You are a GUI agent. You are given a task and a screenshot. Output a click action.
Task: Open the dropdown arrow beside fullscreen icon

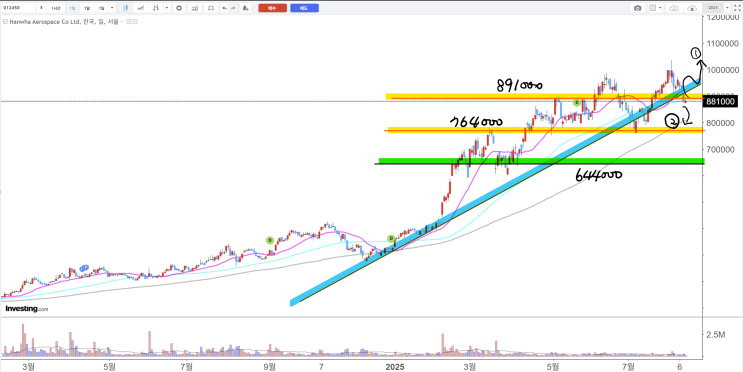[727, 8]
